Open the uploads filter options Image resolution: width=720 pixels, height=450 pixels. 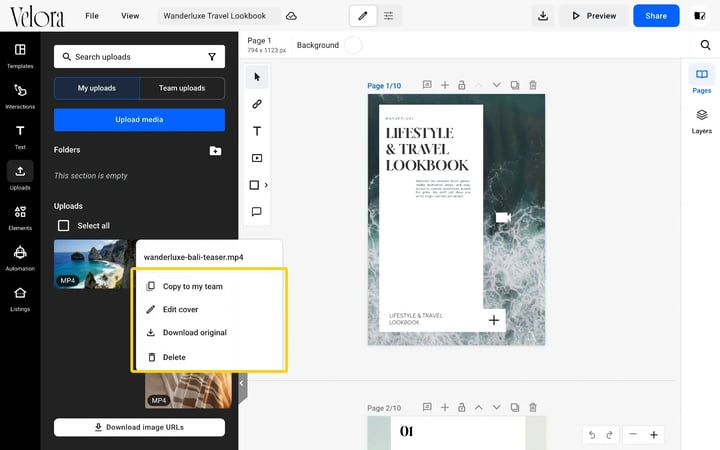(212, 57)
